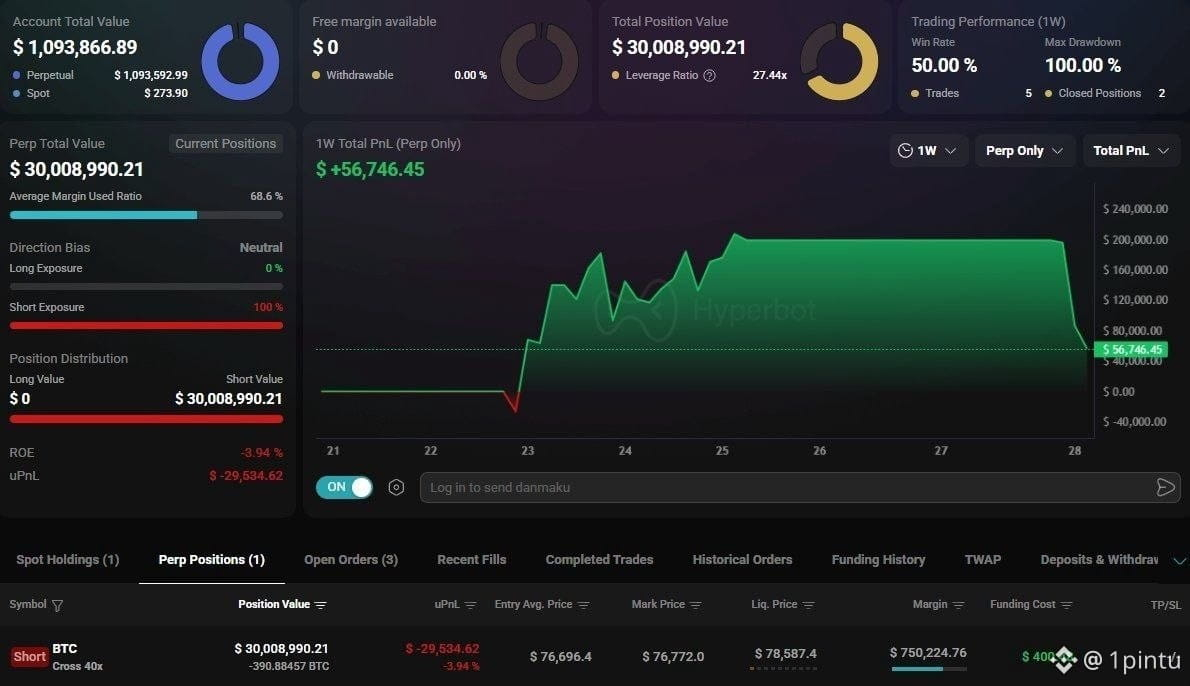Switch to the Spot Holdings (1) tab
1190x686 pixels.
[x=68, y=559]
